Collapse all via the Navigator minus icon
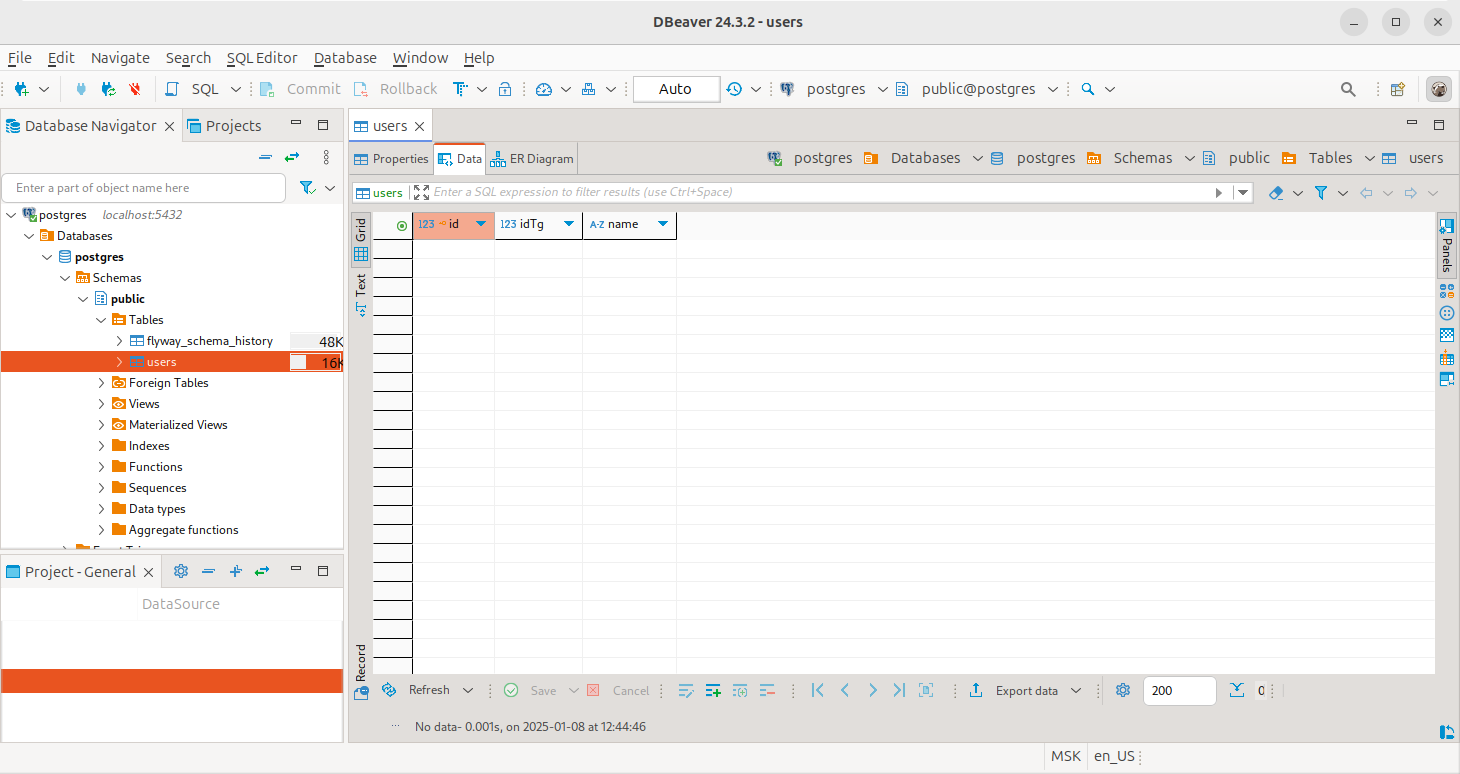This screenshot has height=774, width=1460. tap(265, 157)
